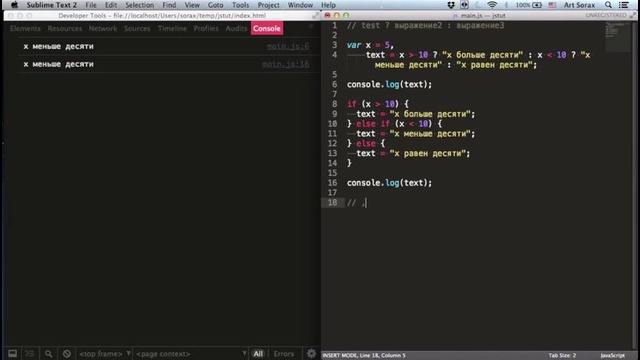Open DevTools settings gear icon
The image size is (640, 360).
coord(311,353)
